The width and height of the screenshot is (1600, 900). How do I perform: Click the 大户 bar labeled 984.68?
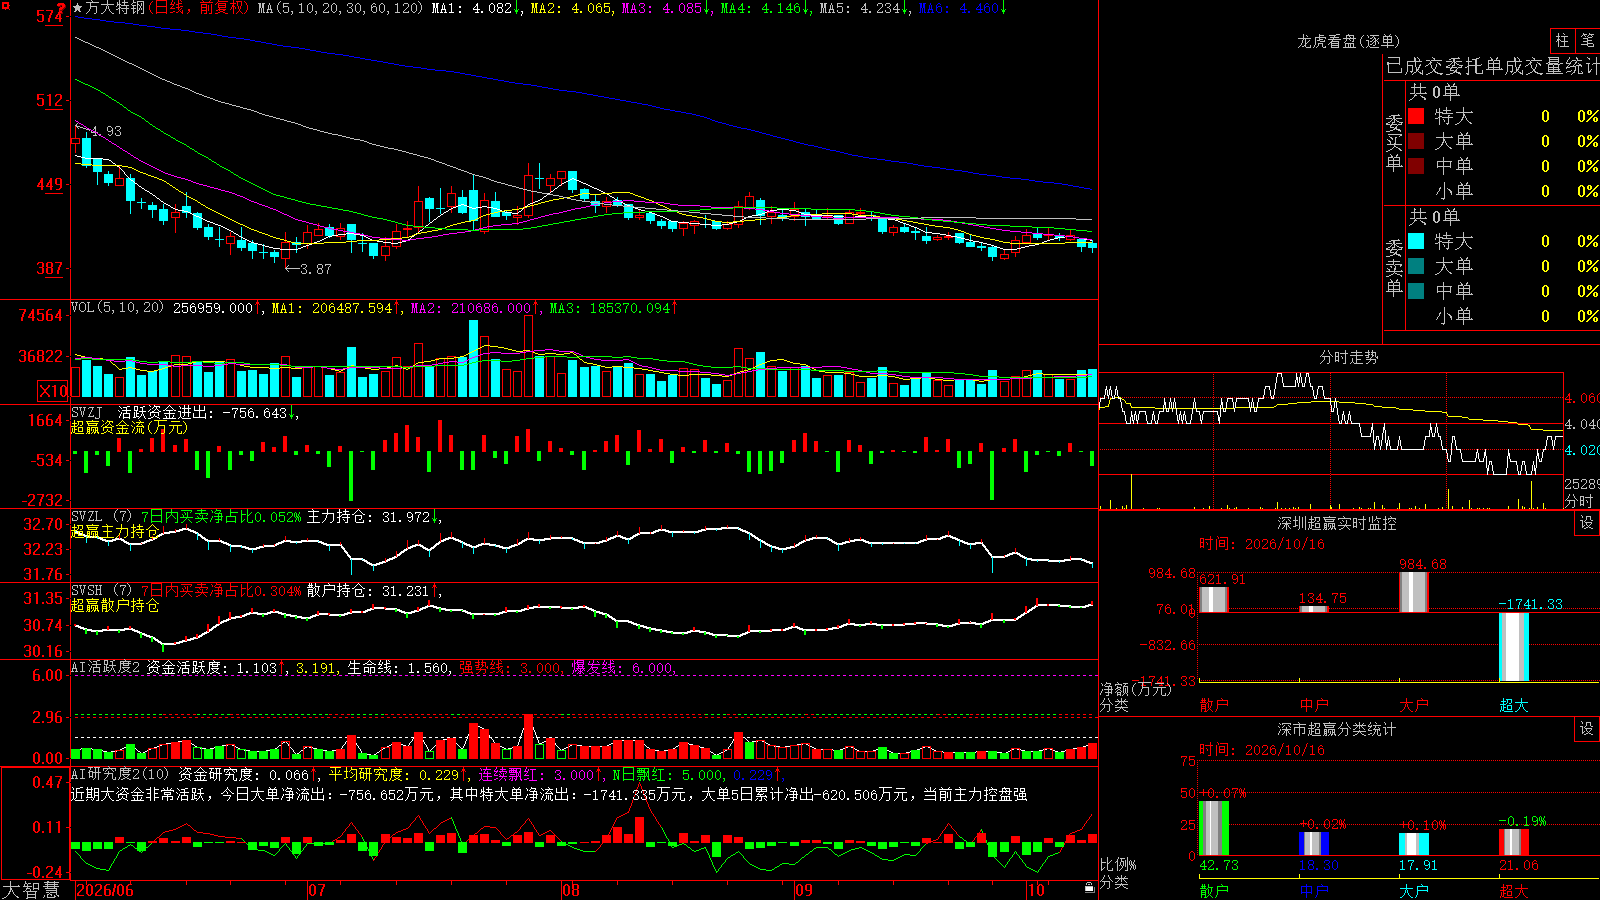pos(1414,592)
